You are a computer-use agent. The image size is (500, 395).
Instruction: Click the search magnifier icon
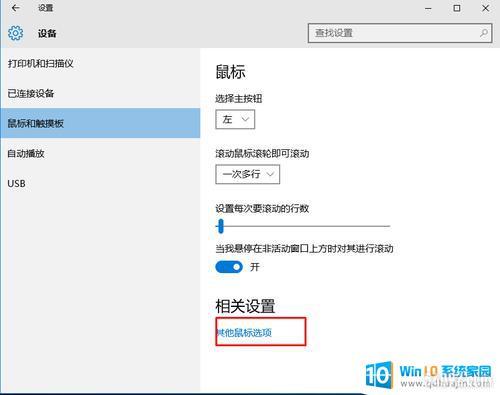click(484, 33)
